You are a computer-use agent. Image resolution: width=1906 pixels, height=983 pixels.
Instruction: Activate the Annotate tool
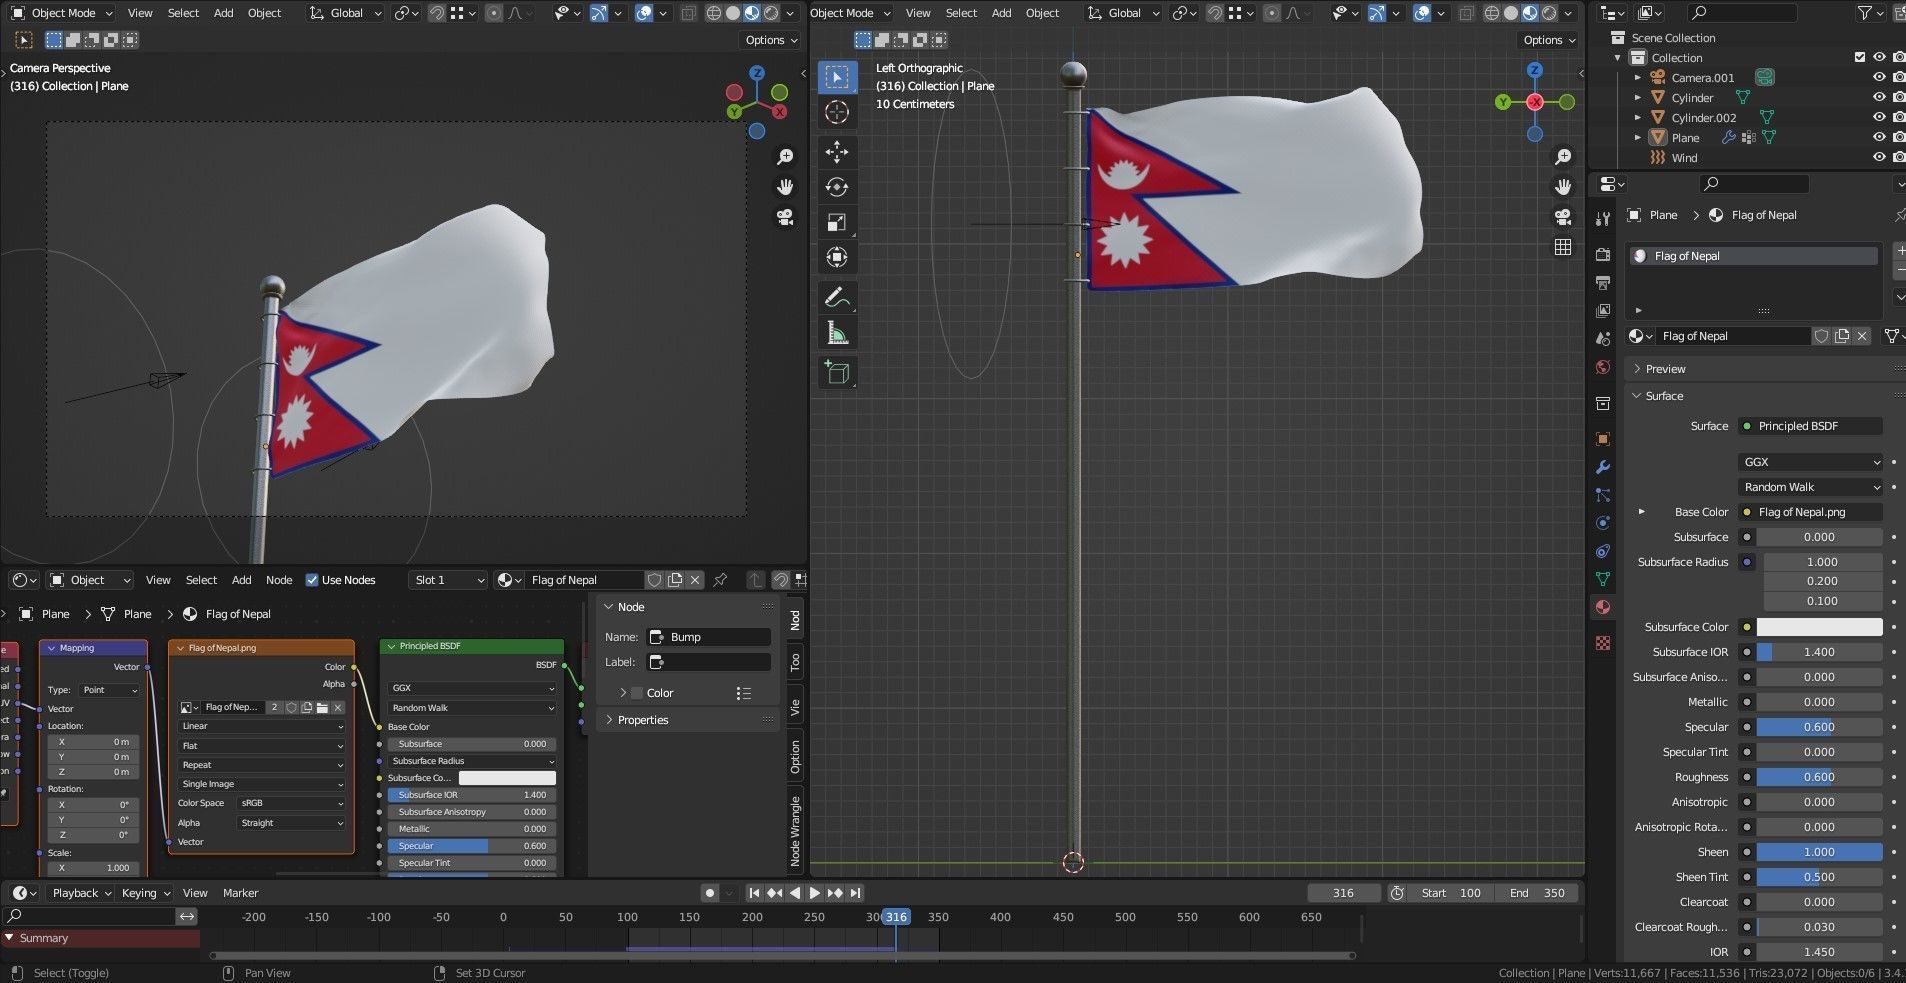837,296
